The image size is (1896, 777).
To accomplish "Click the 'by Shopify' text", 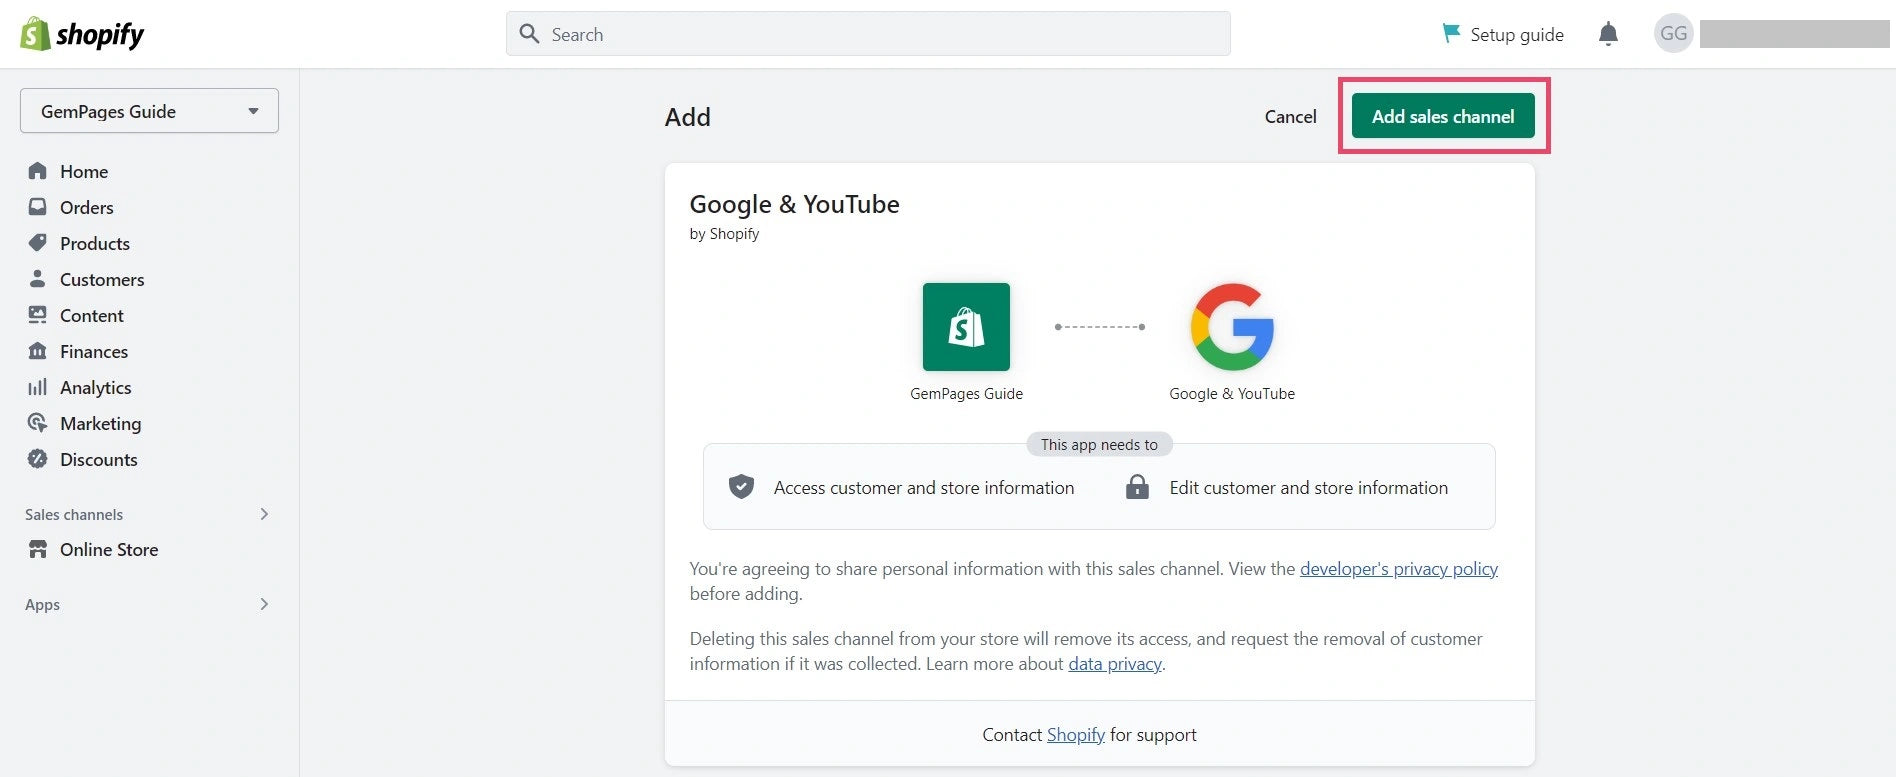I will click(x=724, y=234).
